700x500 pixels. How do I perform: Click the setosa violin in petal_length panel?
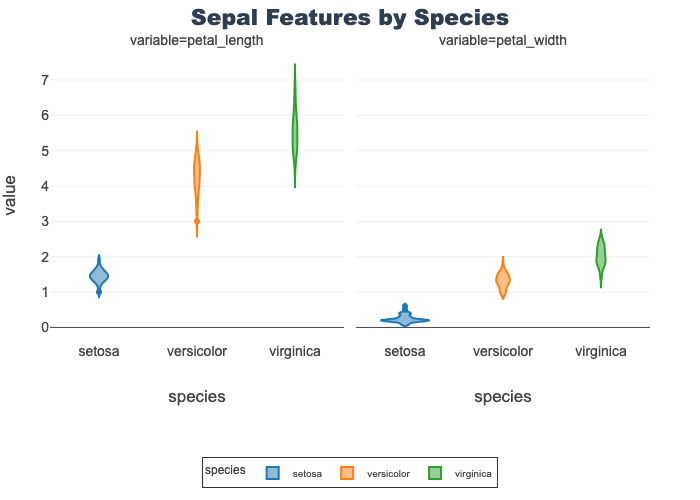99,275
